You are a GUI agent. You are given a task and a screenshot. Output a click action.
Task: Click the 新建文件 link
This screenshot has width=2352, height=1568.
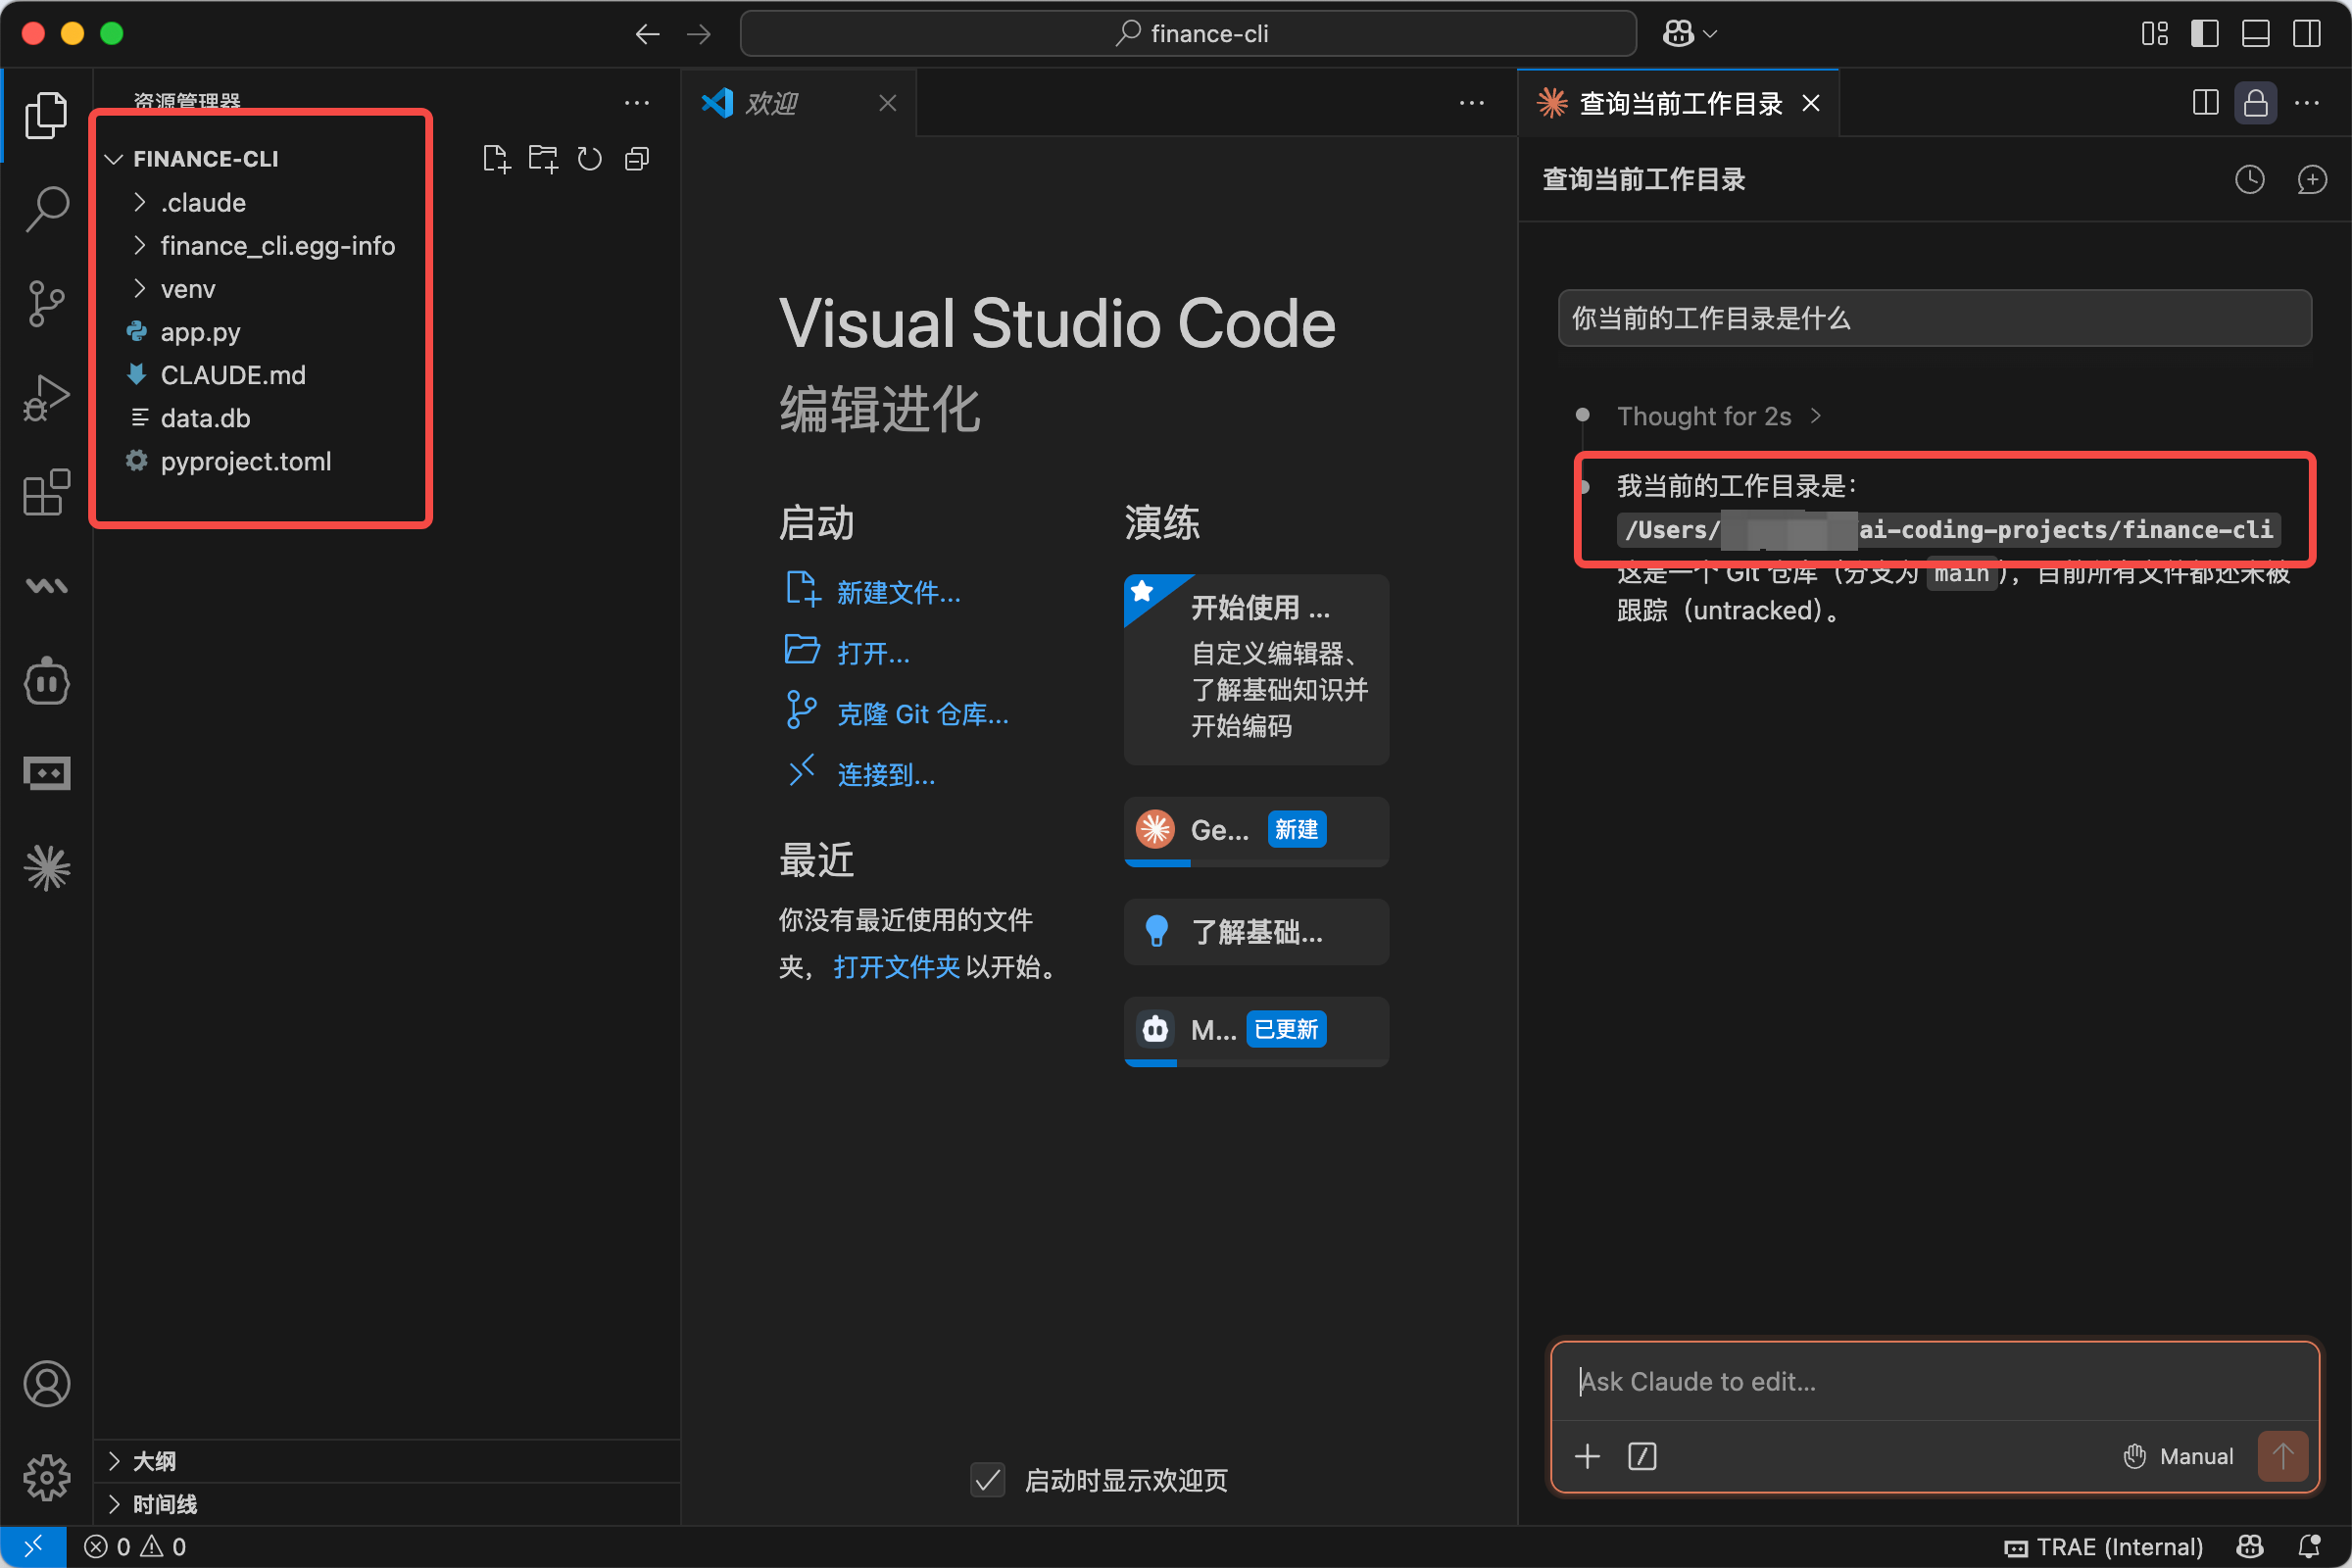(898, 592)
